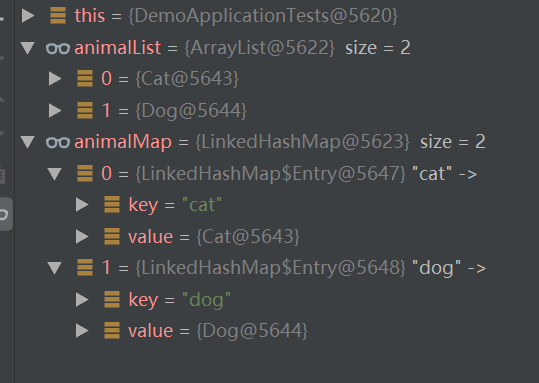Click the field icon of Cat@5643 list element
The width and height of the screenshot is (539, 383).
85,78
